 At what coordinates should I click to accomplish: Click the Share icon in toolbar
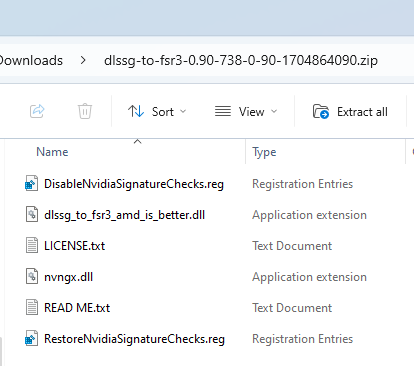click(x=37, y=111)
